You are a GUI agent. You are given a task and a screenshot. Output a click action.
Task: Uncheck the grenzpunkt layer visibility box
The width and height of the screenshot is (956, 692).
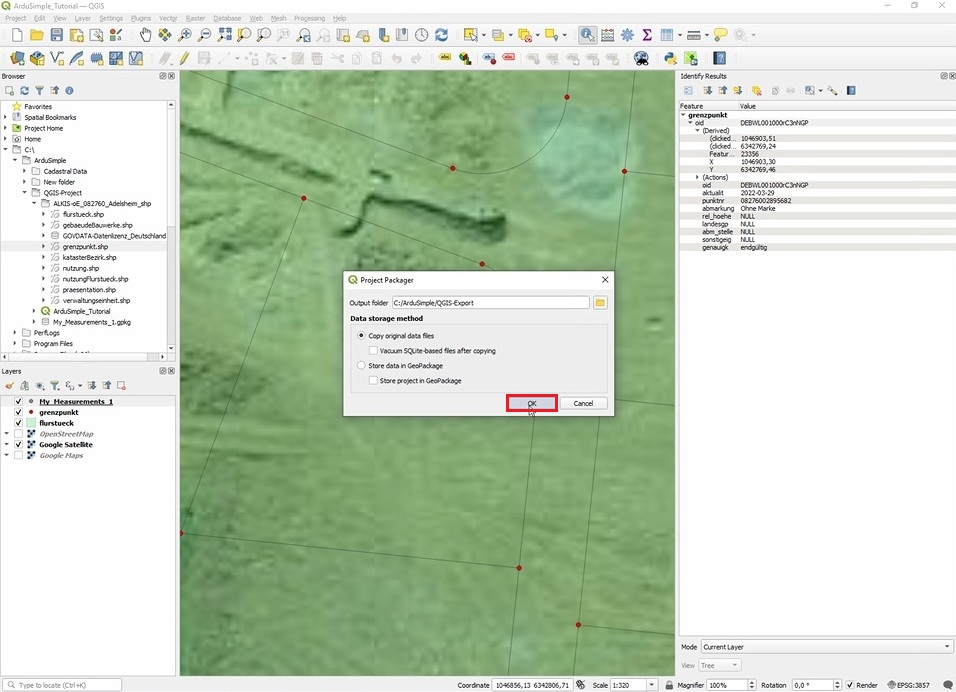tap(18, 412)
